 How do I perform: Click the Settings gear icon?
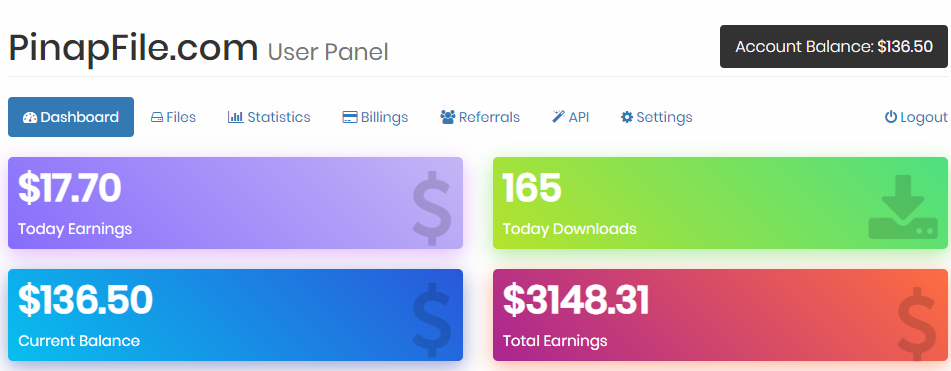tap(627, 117)
